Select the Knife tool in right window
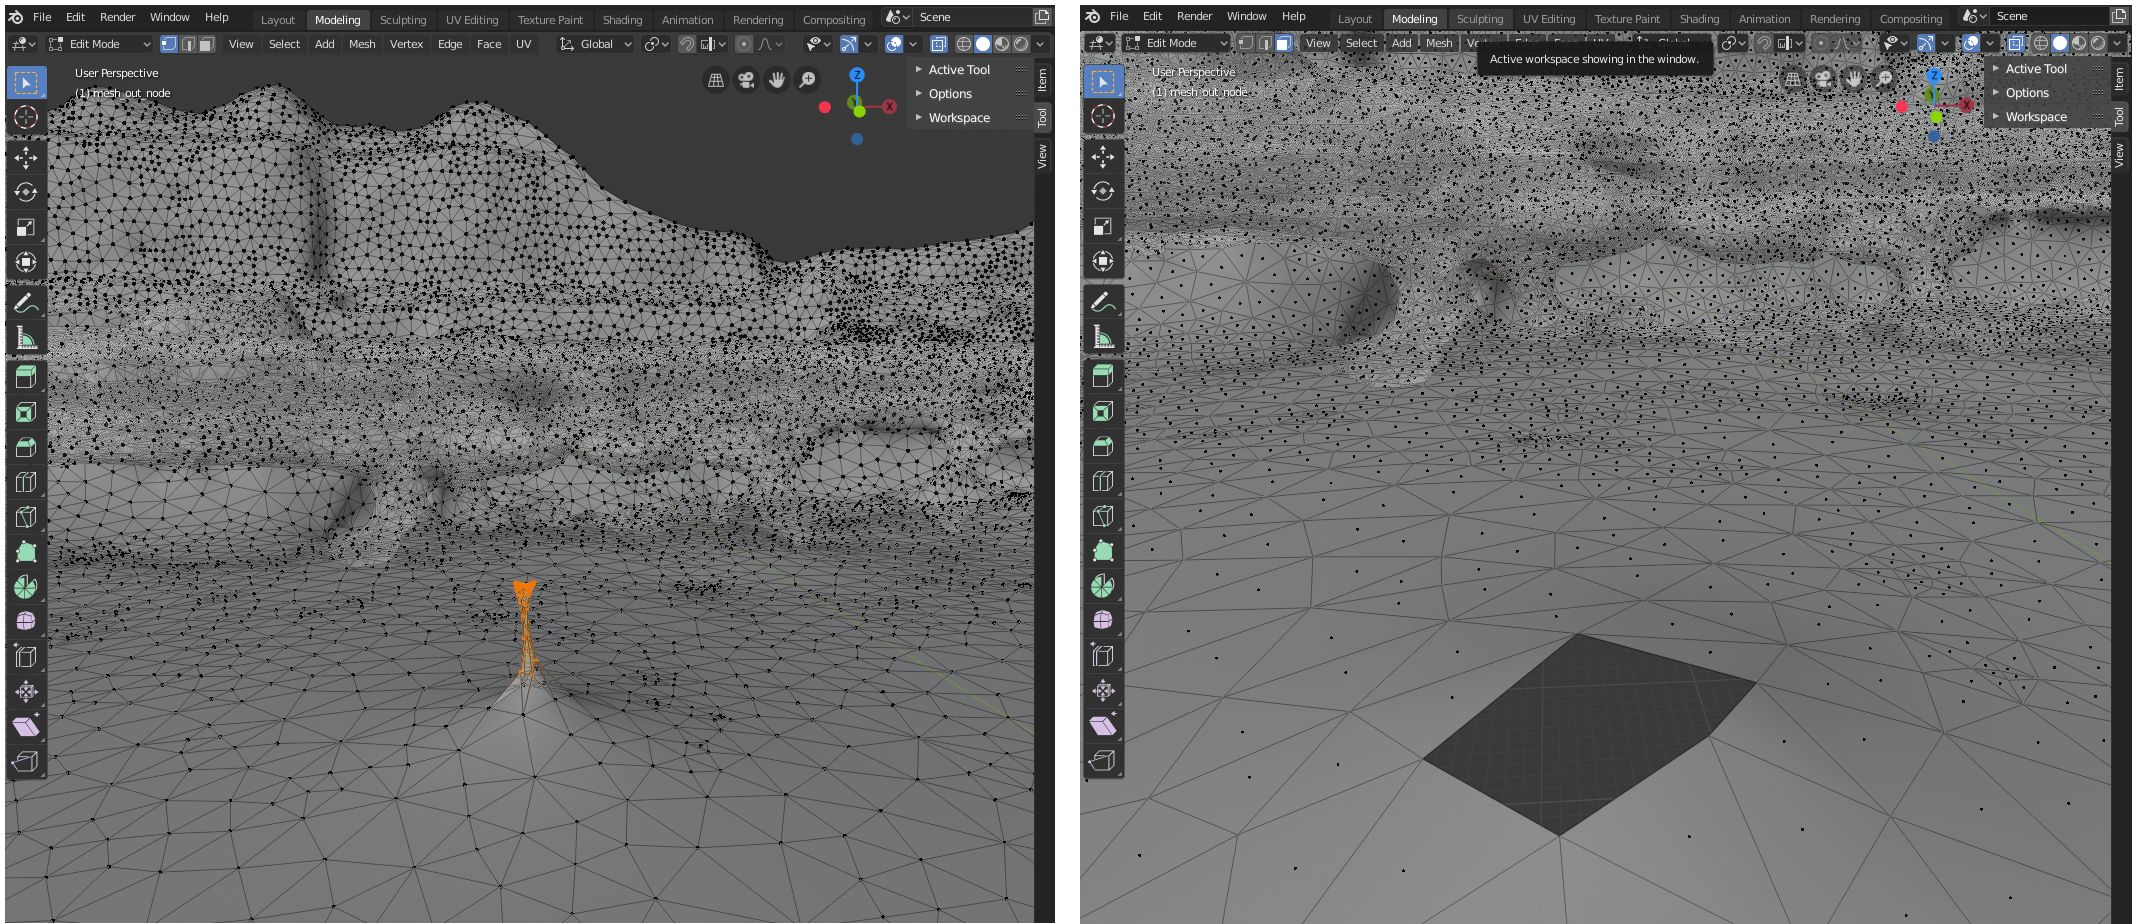Screen dimensions: 2136x924 [1103, 516]
